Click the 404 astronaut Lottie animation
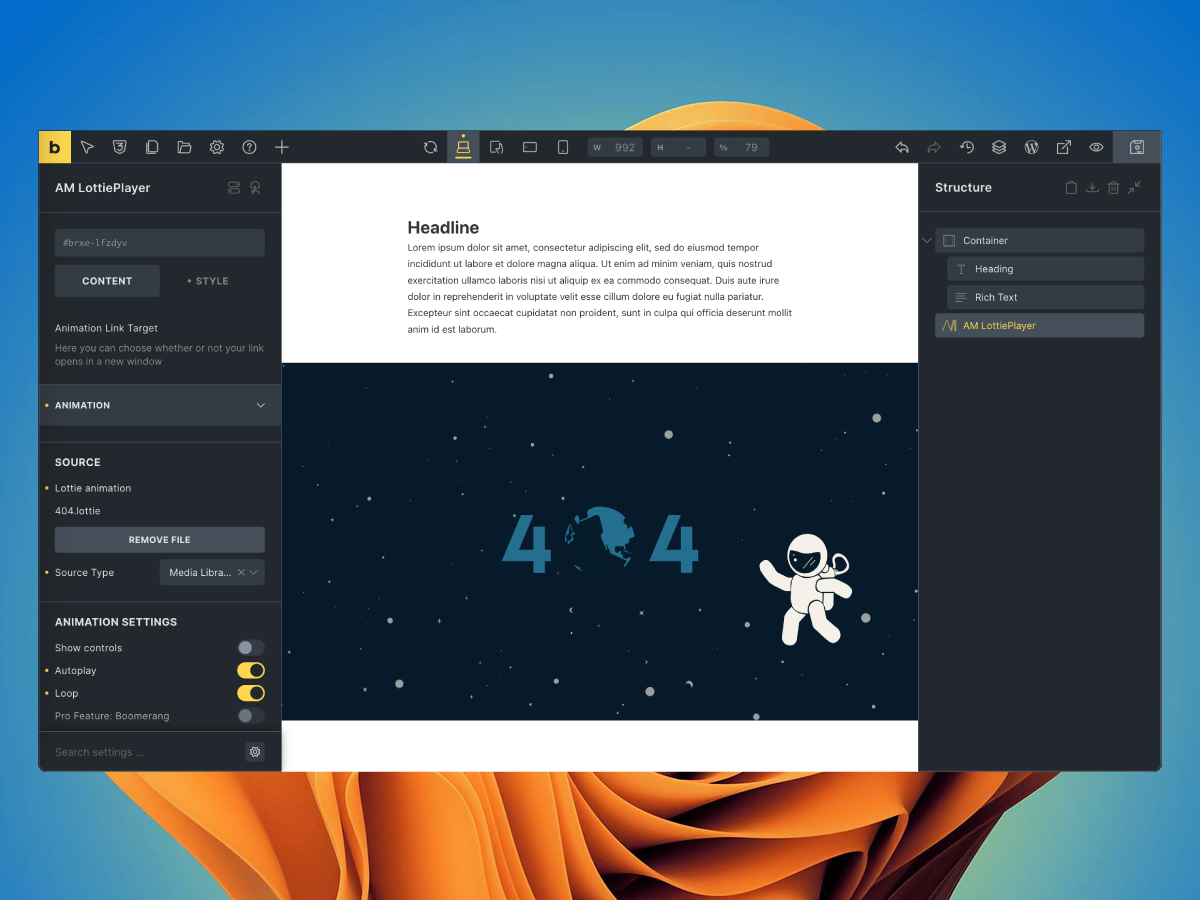 (600, 541)
